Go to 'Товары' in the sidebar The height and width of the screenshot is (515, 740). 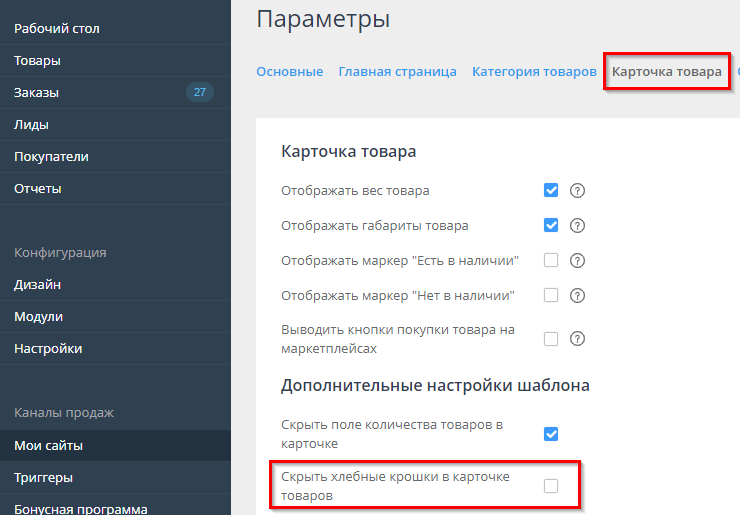click(x=37, y=61)
